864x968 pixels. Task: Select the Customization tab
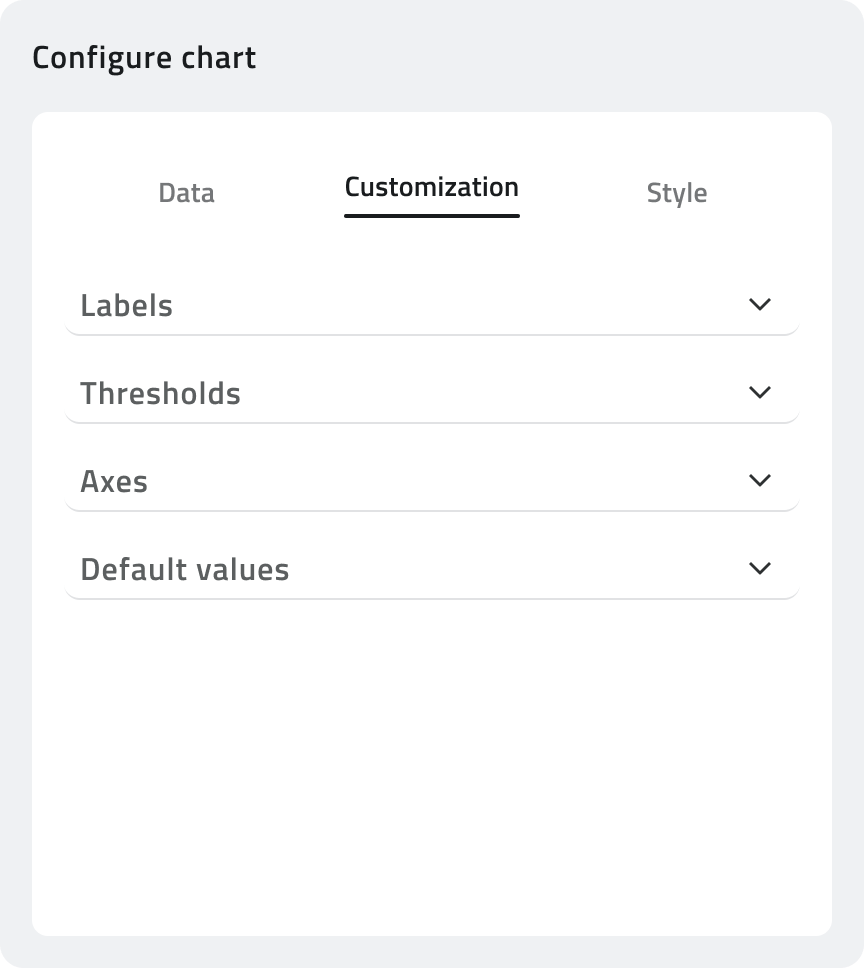click(x=431, y=187)
